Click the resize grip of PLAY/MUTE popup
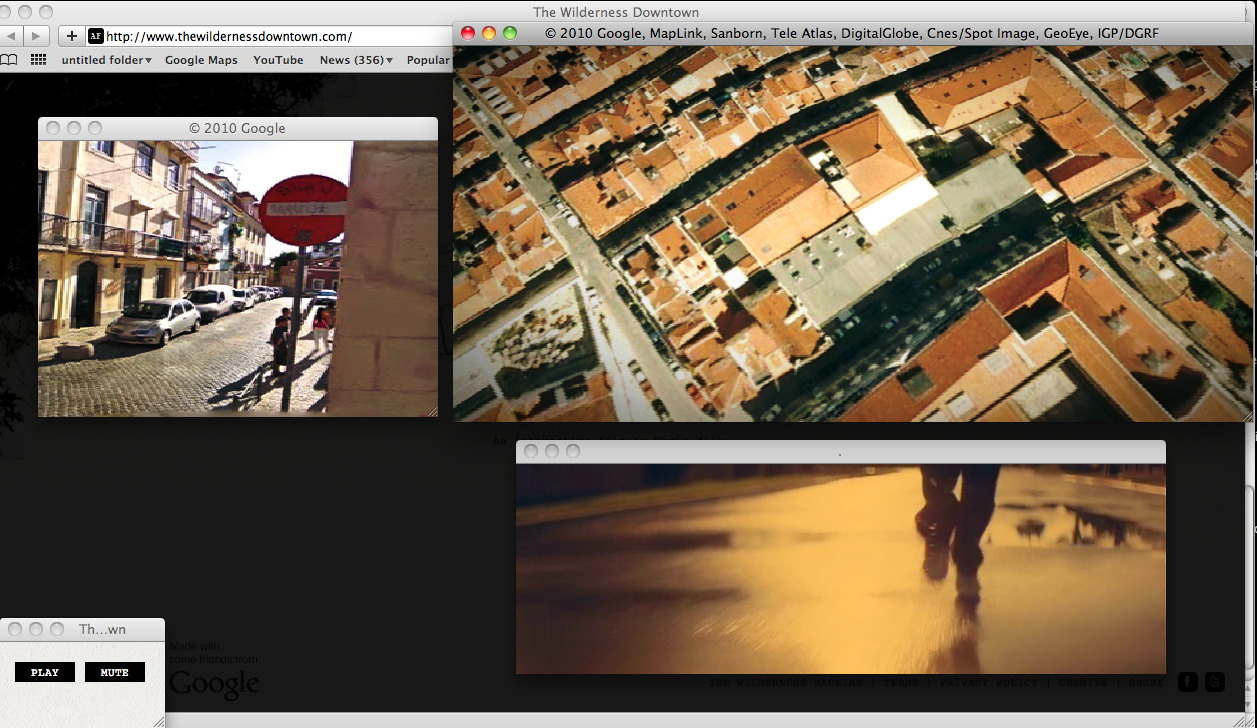 click(159, 721)
